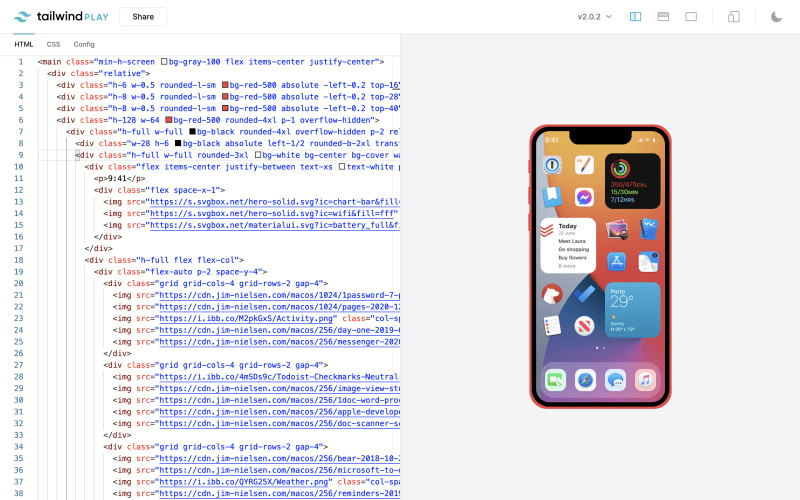Tap the Pages app icon in preview

pos(584,165)
